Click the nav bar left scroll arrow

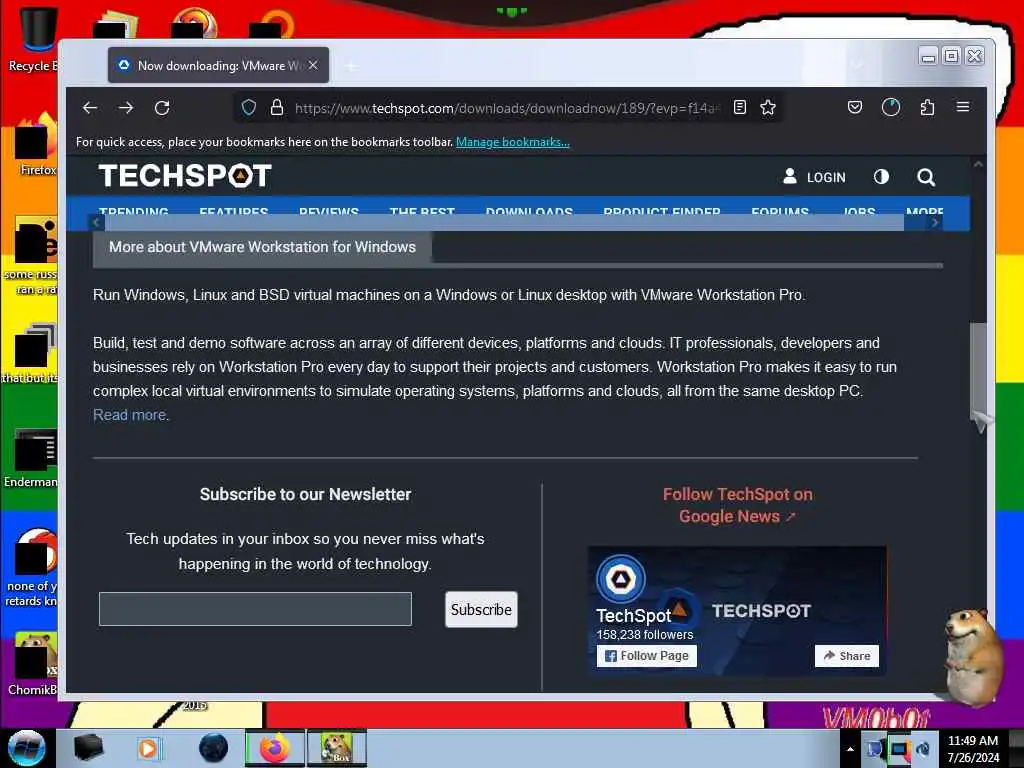[96, 223]
